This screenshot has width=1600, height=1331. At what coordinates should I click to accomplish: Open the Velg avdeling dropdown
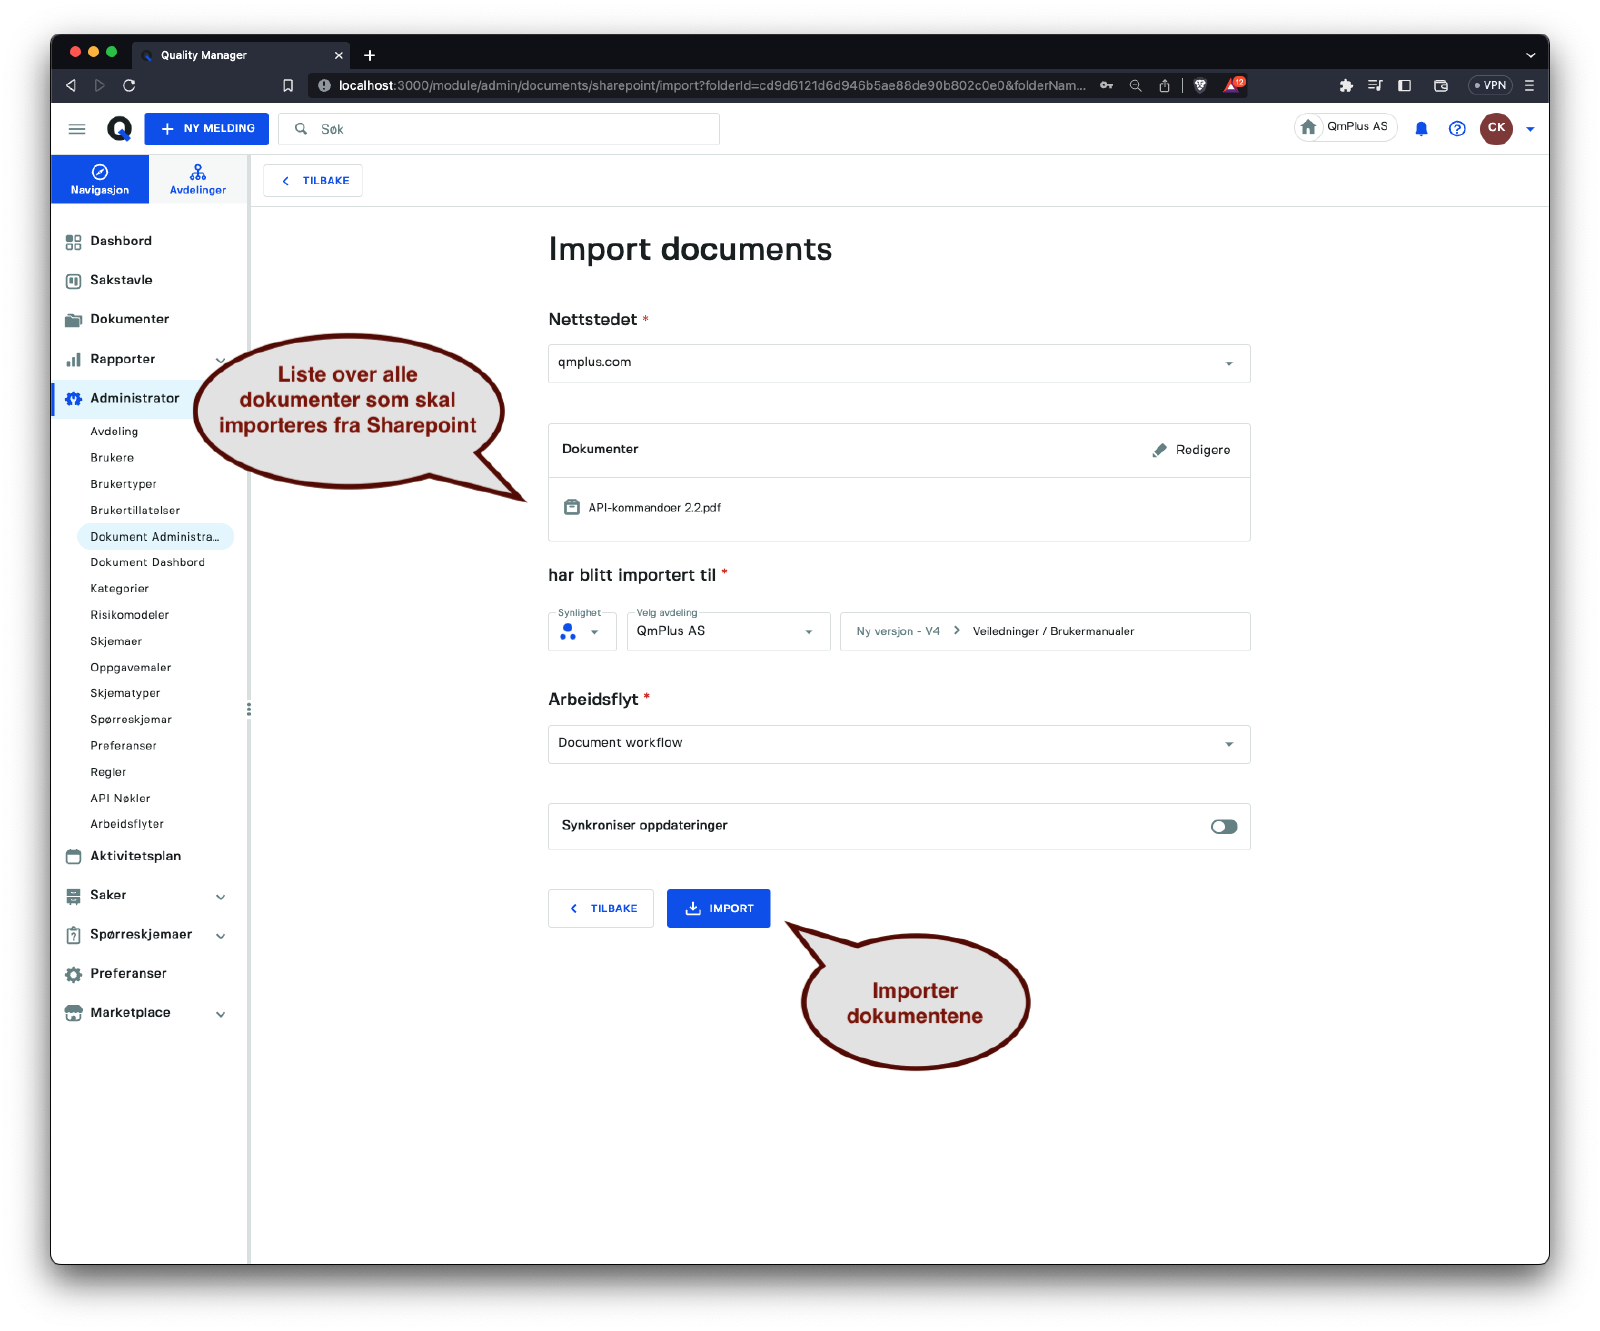pyautogui.click(x=727, y=632)
